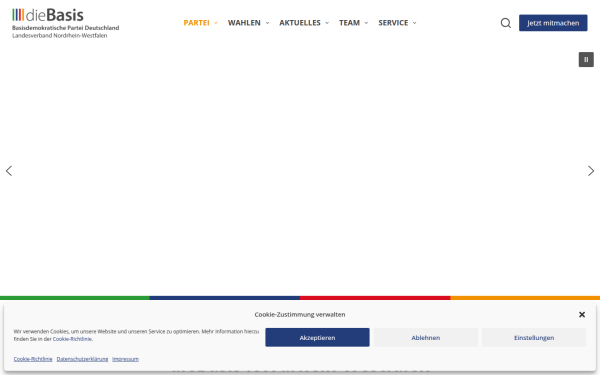The height and width of the screenshot is (375, 600).
Task: Advance to the next slide arrow
Action: 591,171
